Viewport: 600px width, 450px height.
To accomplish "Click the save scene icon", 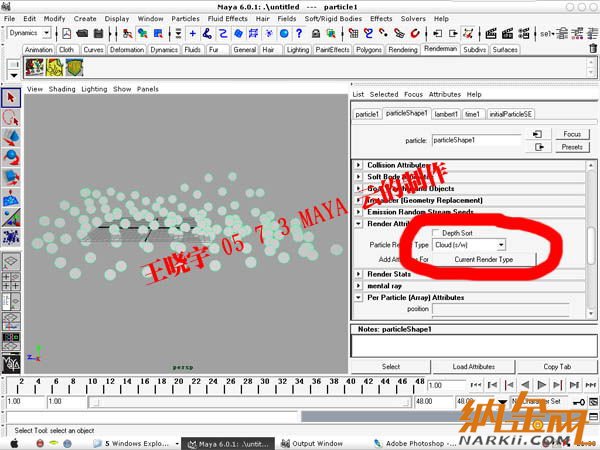I will [98, 34].
